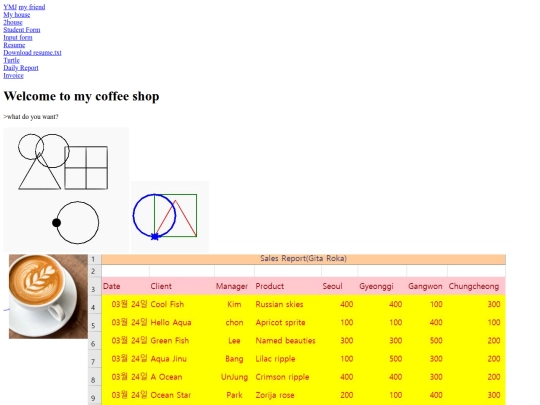The width and height of the screenshot is (540, 405).
Task: Click the Green Fish client cell
Action: [x=170, y=341]
